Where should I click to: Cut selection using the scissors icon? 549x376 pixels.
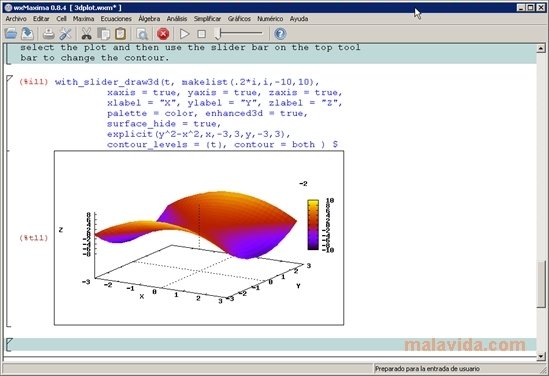click(x=86, y=34)
